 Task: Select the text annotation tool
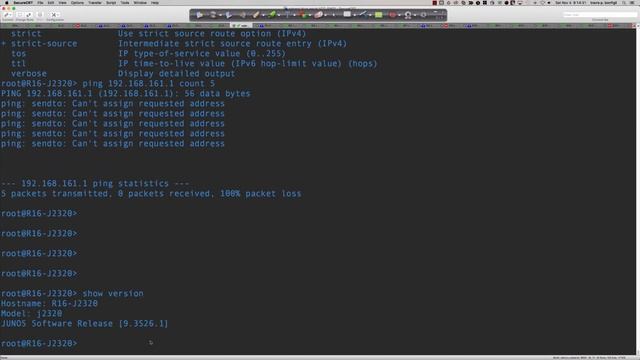pos(287,15)
